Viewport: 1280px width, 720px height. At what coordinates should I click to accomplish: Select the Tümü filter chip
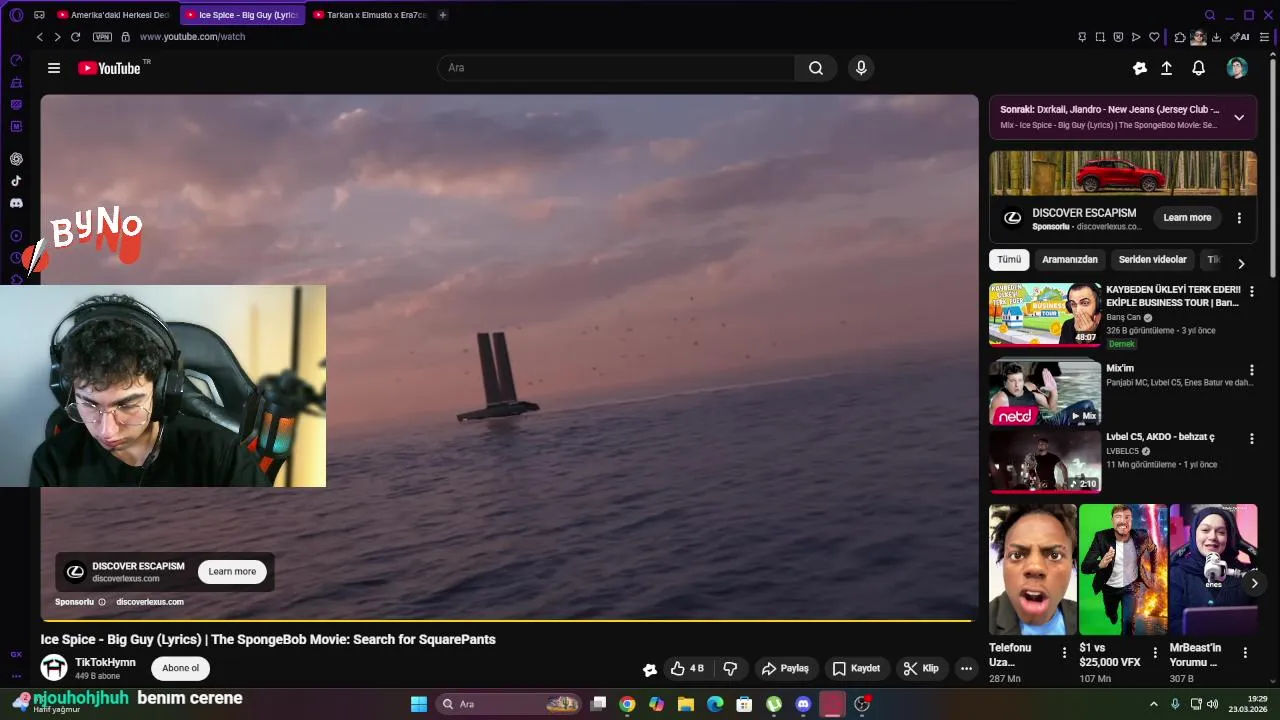coord(1009,260)
